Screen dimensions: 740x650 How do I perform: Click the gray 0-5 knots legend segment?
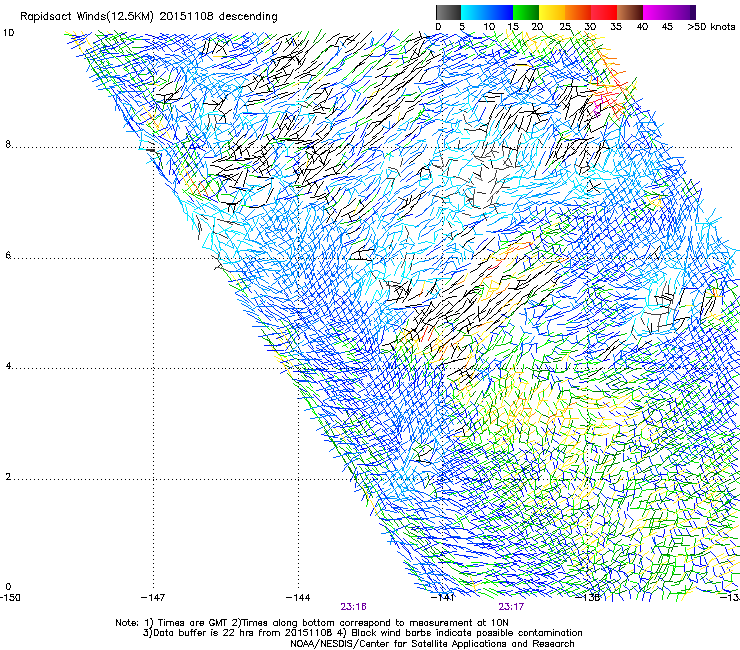click(x=448, y=12)
